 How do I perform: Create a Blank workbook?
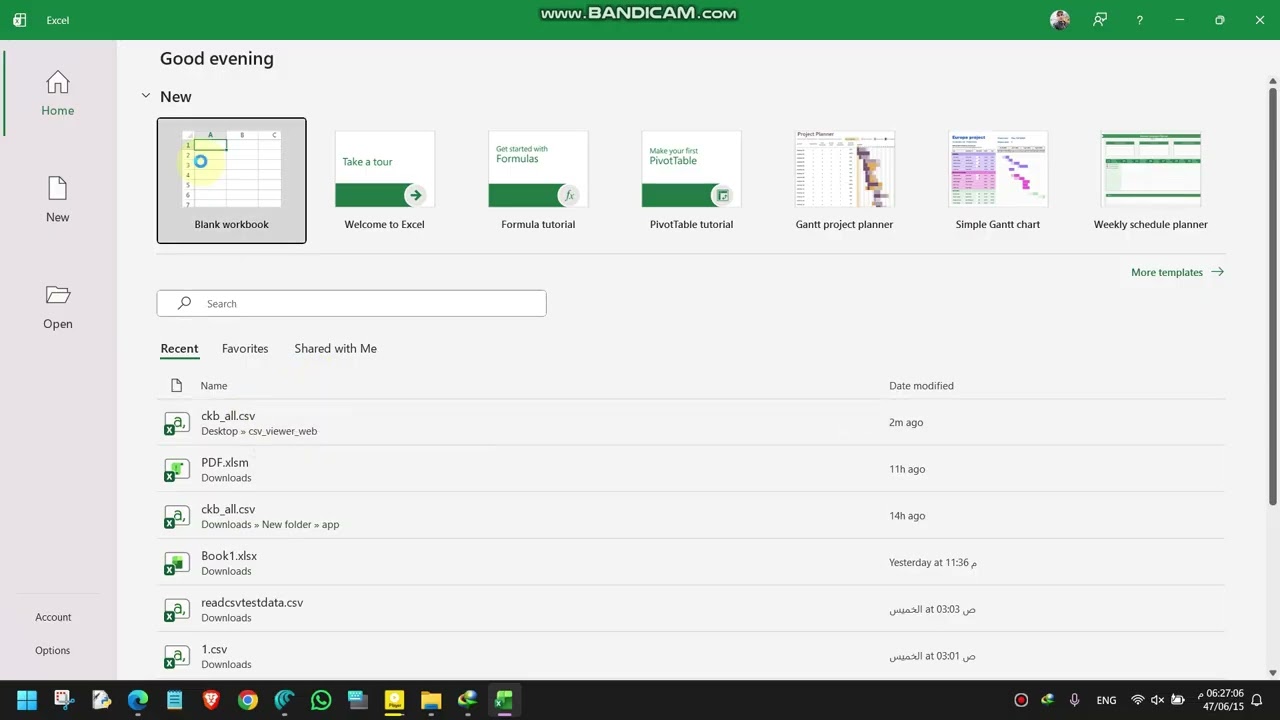pos(231,181)
